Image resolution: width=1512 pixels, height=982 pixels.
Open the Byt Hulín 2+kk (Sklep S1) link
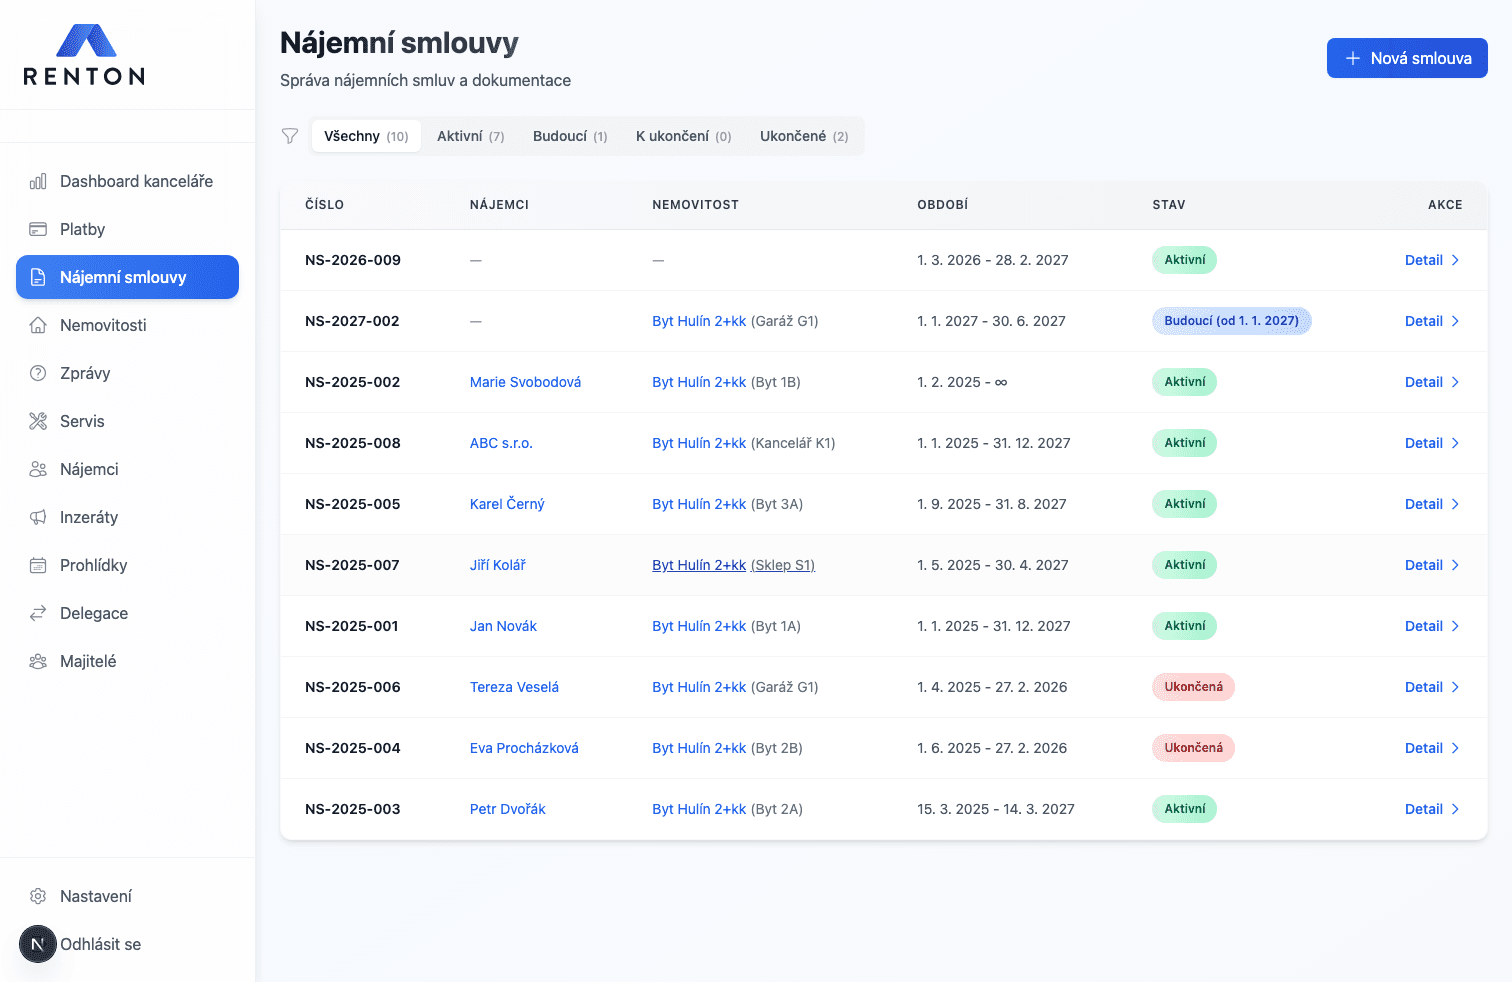pyautogui.click(x=733, y=565)
